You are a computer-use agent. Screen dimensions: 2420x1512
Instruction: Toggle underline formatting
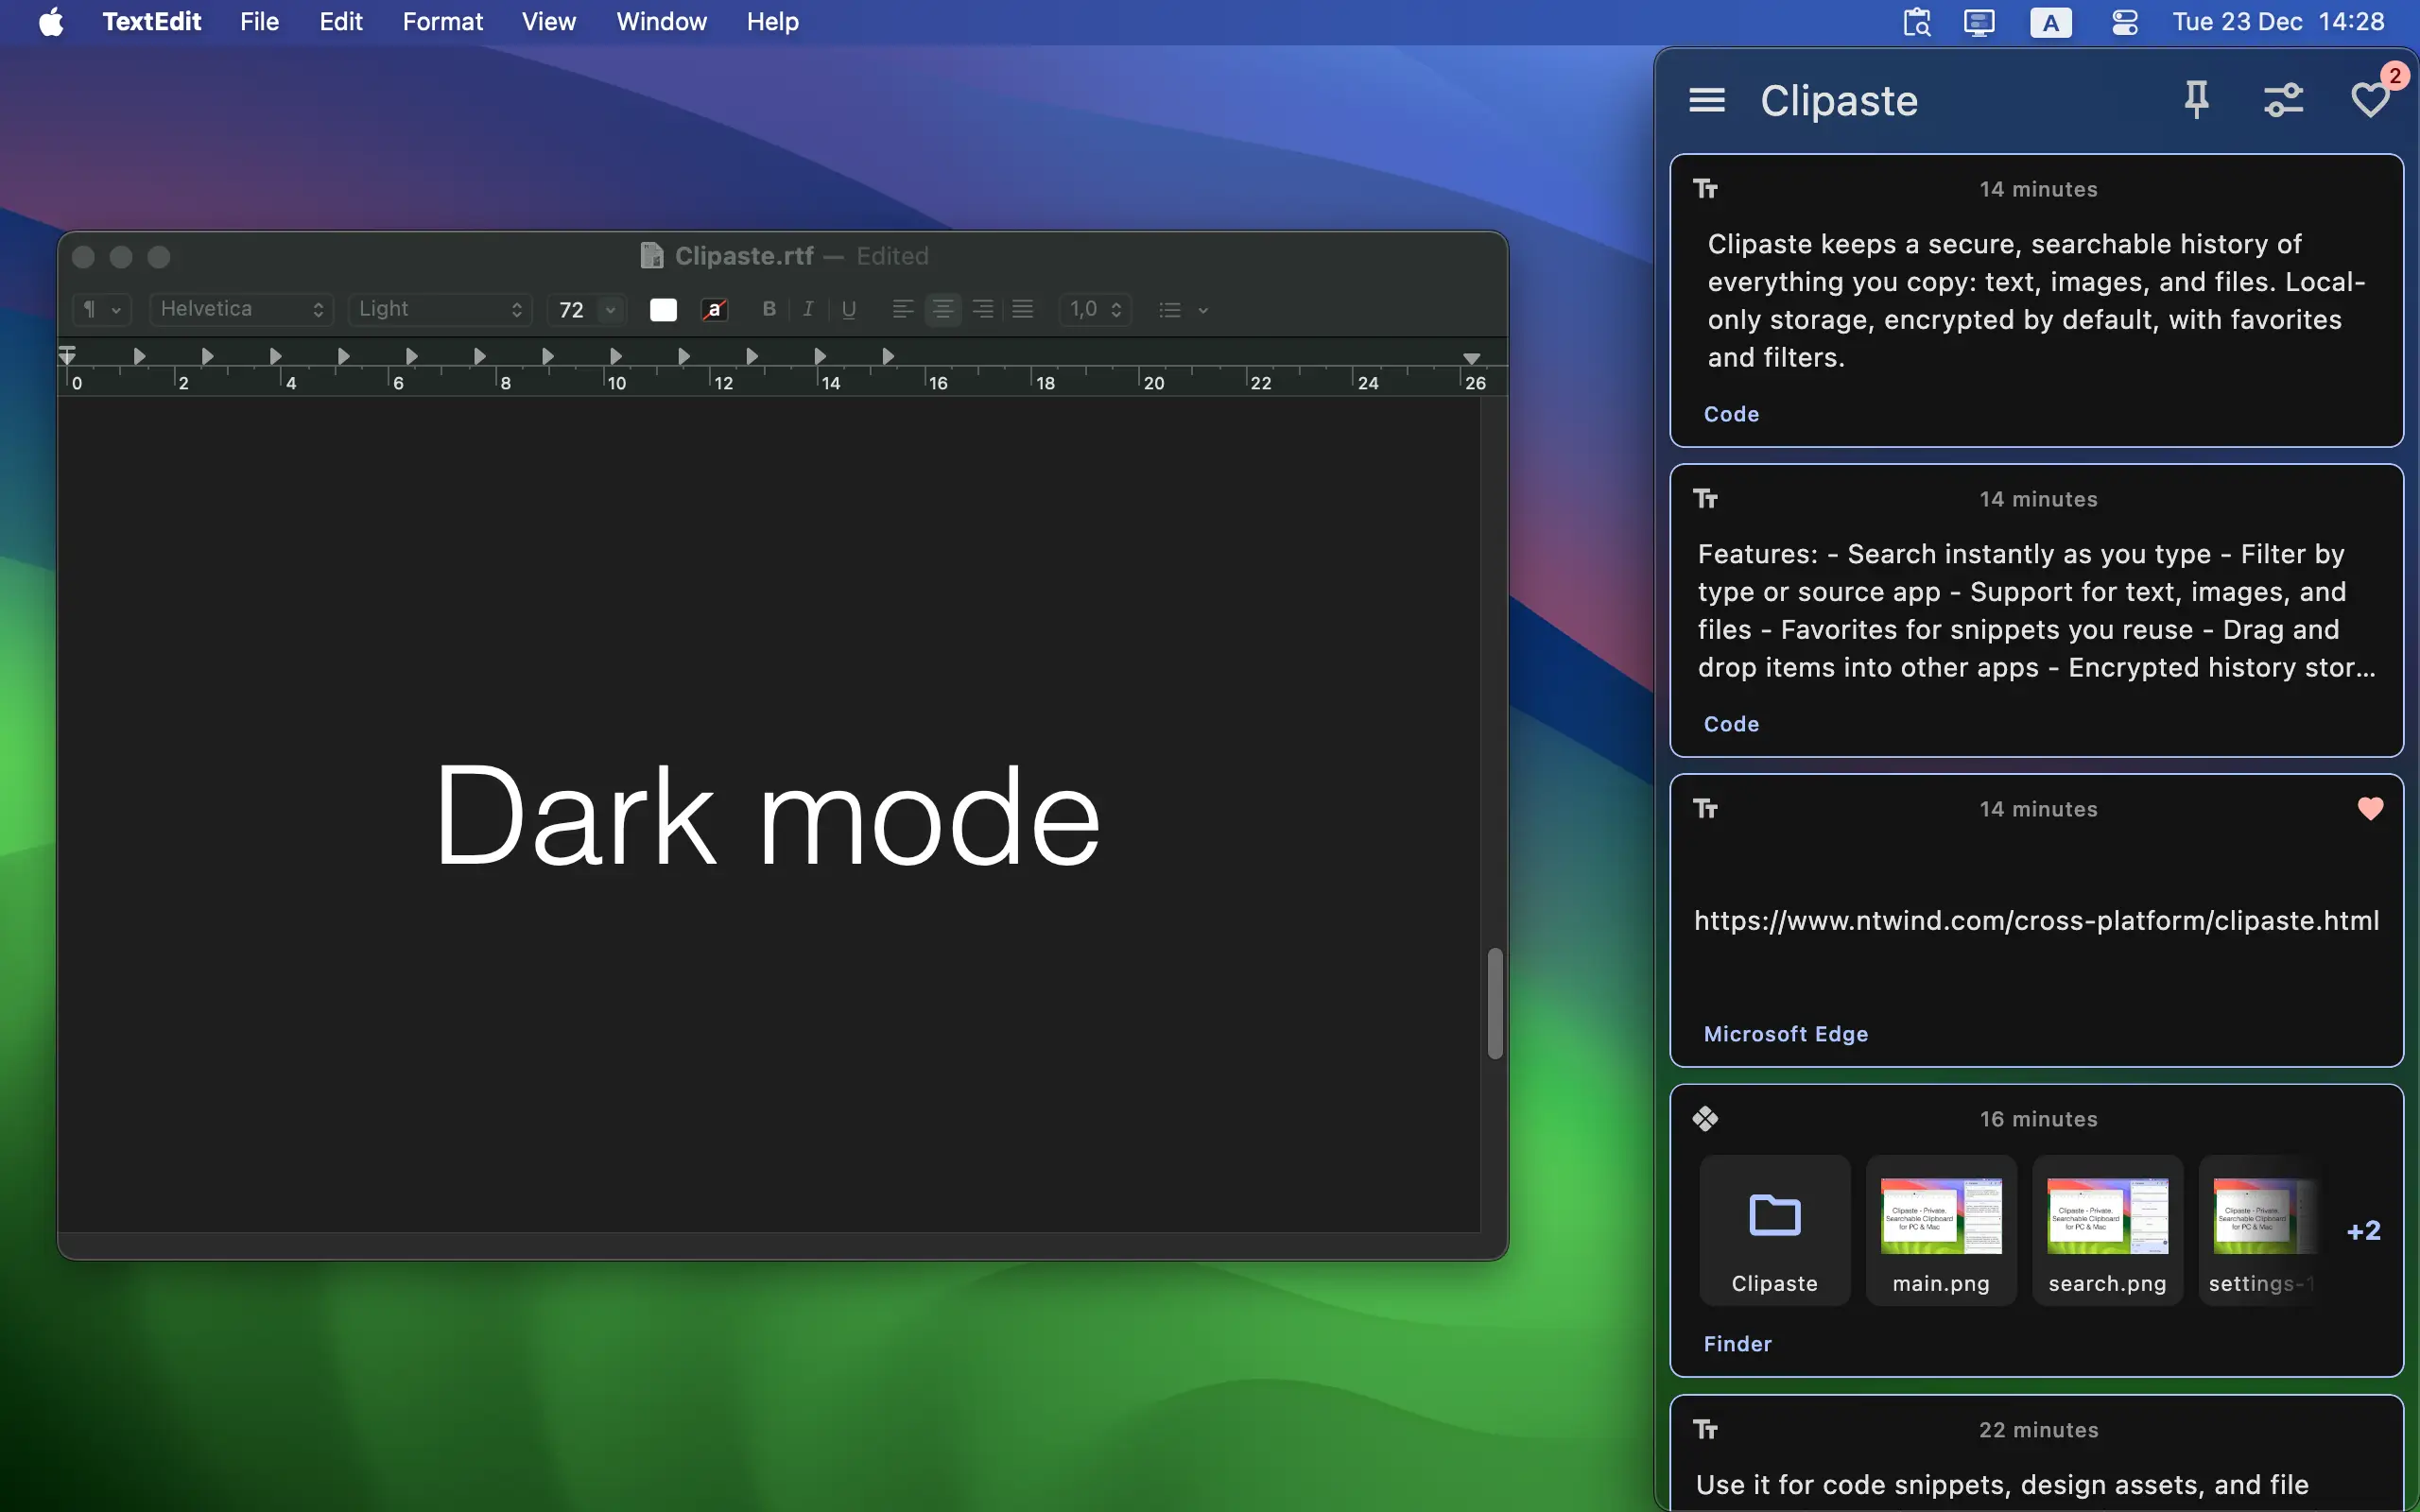point(848,310)
